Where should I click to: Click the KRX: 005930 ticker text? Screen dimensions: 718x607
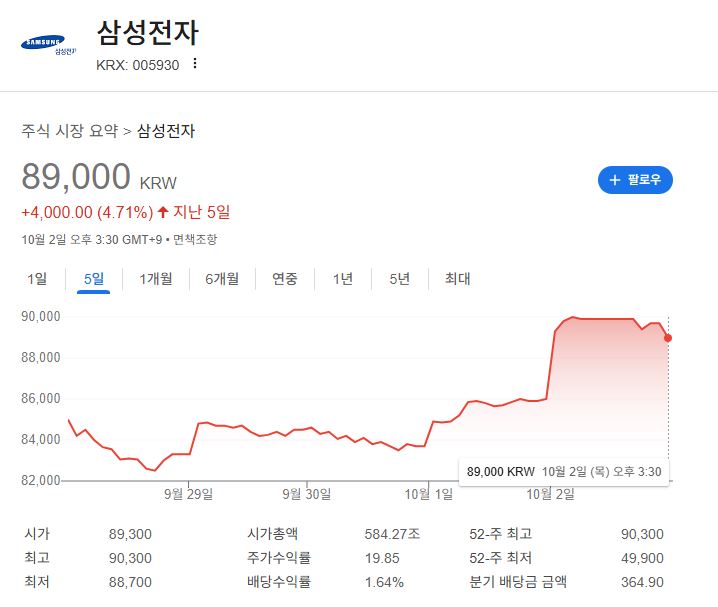[x=137, y=65]
